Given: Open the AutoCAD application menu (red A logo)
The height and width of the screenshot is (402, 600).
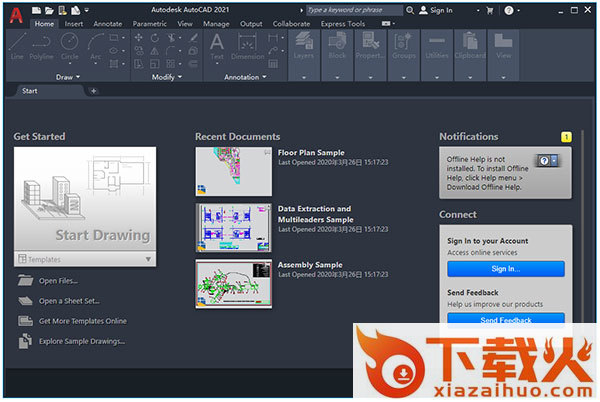Looking at the screenshot, I should tap(16, 15).
